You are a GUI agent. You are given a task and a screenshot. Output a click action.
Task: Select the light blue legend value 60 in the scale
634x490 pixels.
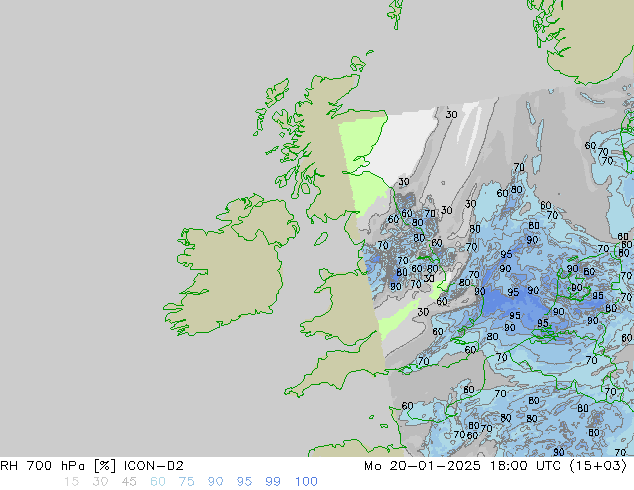pos(158,482)
